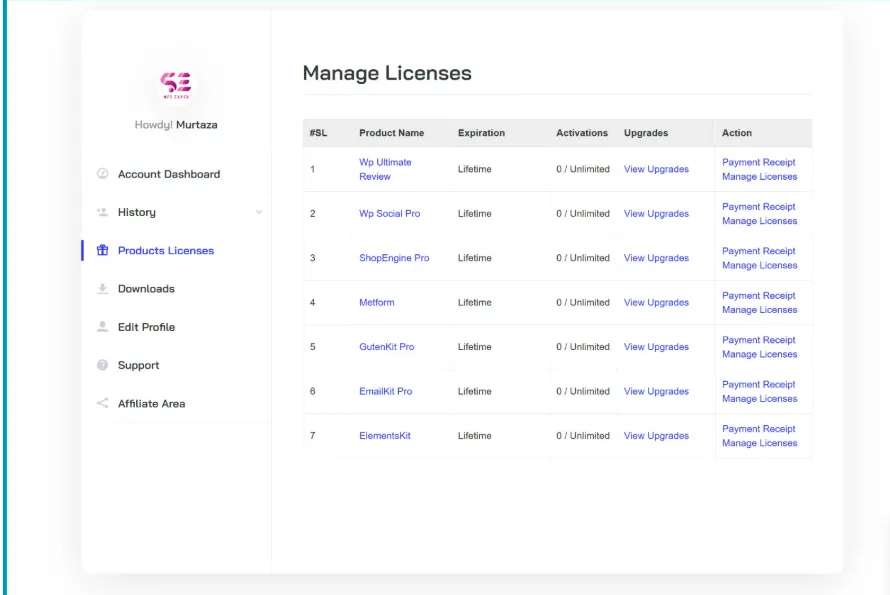This screenshot has height=595, width=890.
Task: Click the Support question mark icon
Action: click(102, 365)
